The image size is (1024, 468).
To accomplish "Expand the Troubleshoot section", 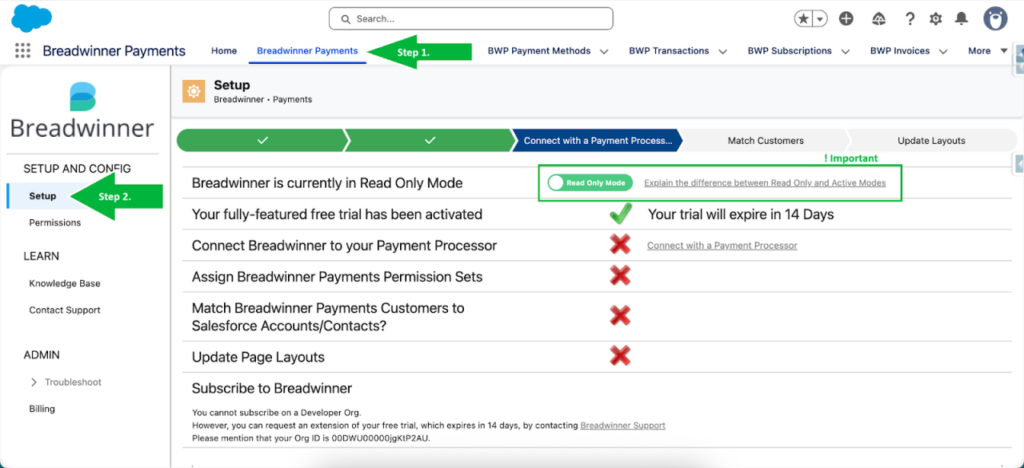I will tap(65, 382).
